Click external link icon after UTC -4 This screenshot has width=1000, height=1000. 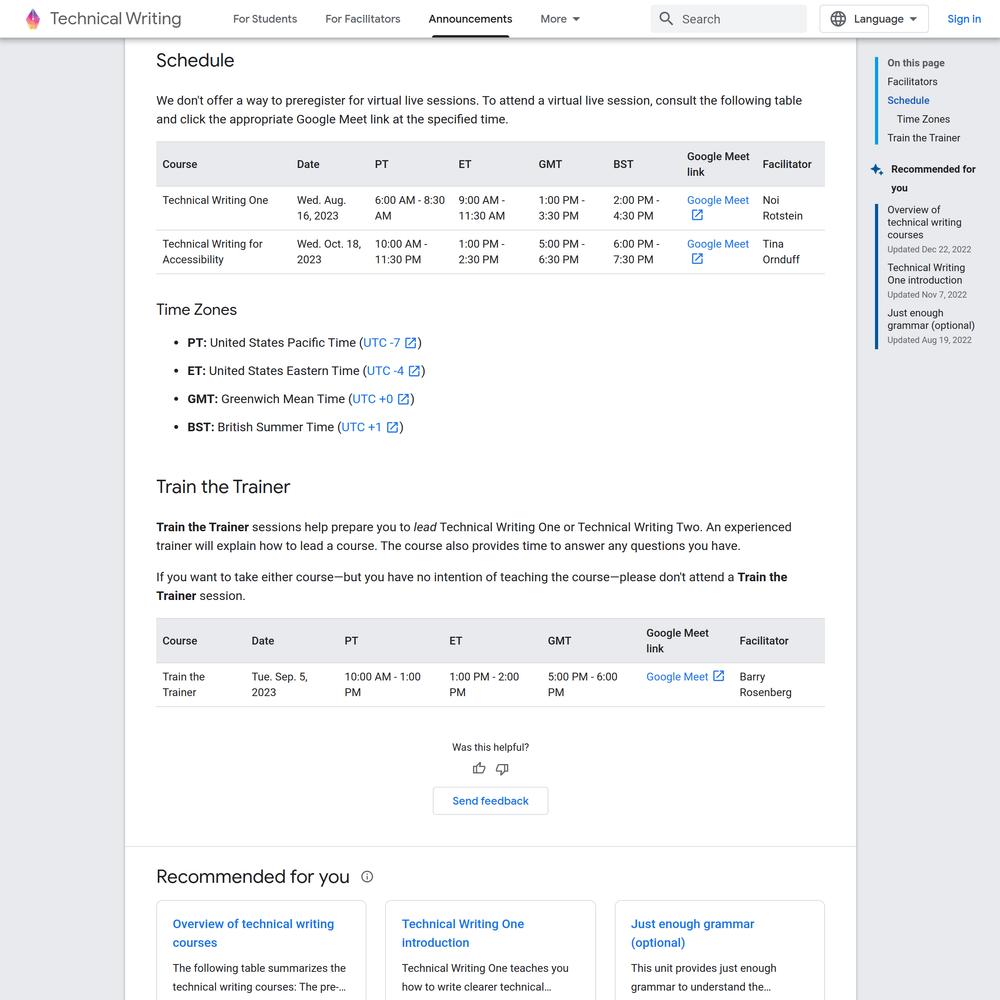tap(415, 371)
